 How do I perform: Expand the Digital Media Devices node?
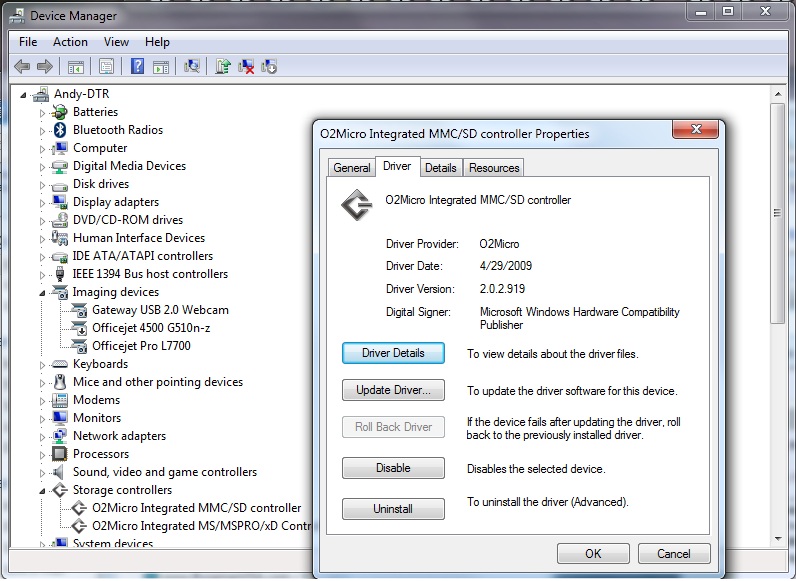tap(42, 167)
